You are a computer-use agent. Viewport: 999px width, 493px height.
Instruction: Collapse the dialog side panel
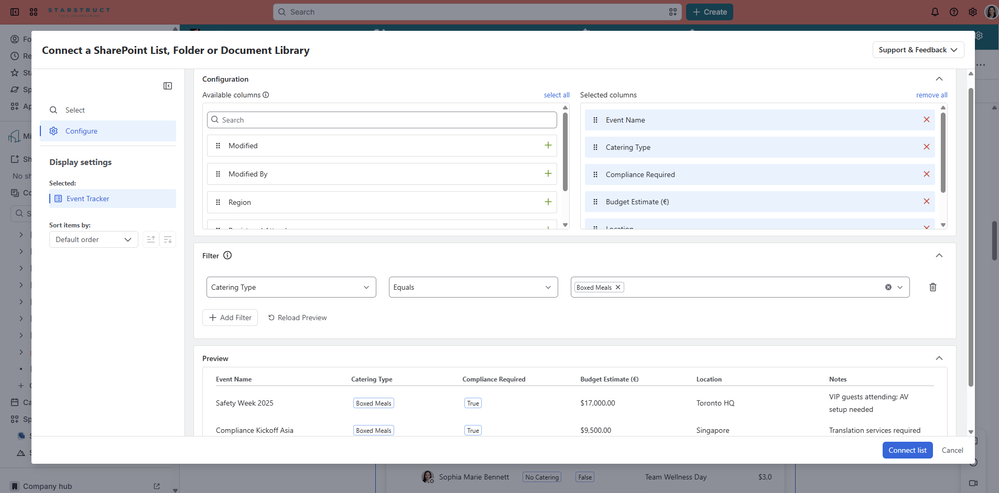click(168, 86)
